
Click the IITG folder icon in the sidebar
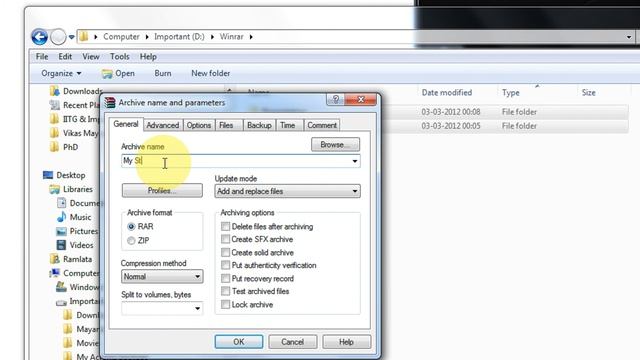coord(55,119)
